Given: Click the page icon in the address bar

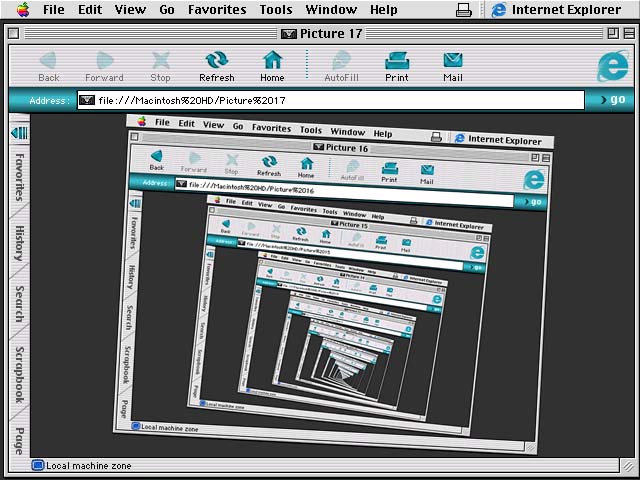Looking at the screenshot, I should pyautogui.click(x=87, y=100).
